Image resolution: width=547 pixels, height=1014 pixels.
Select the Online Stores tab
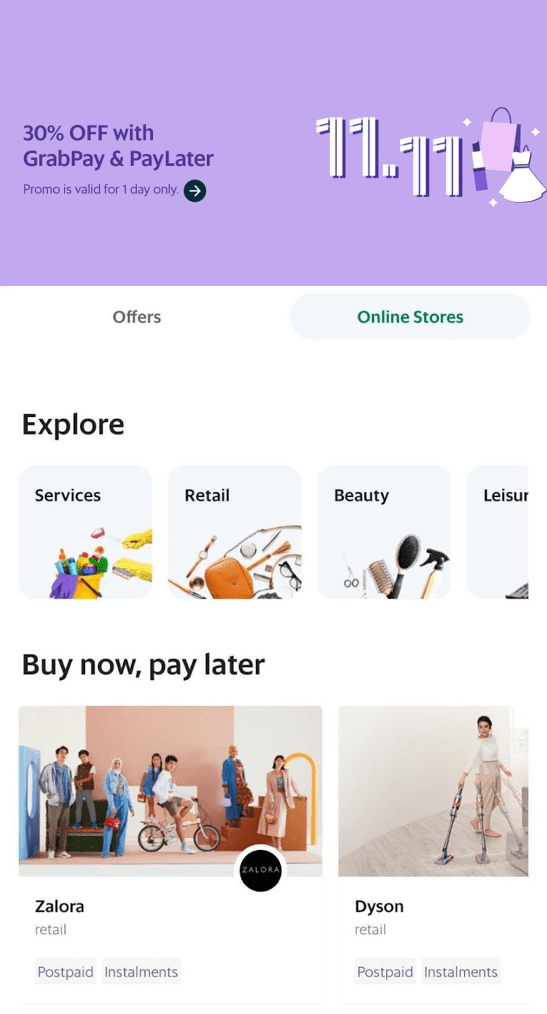[410, 317]
